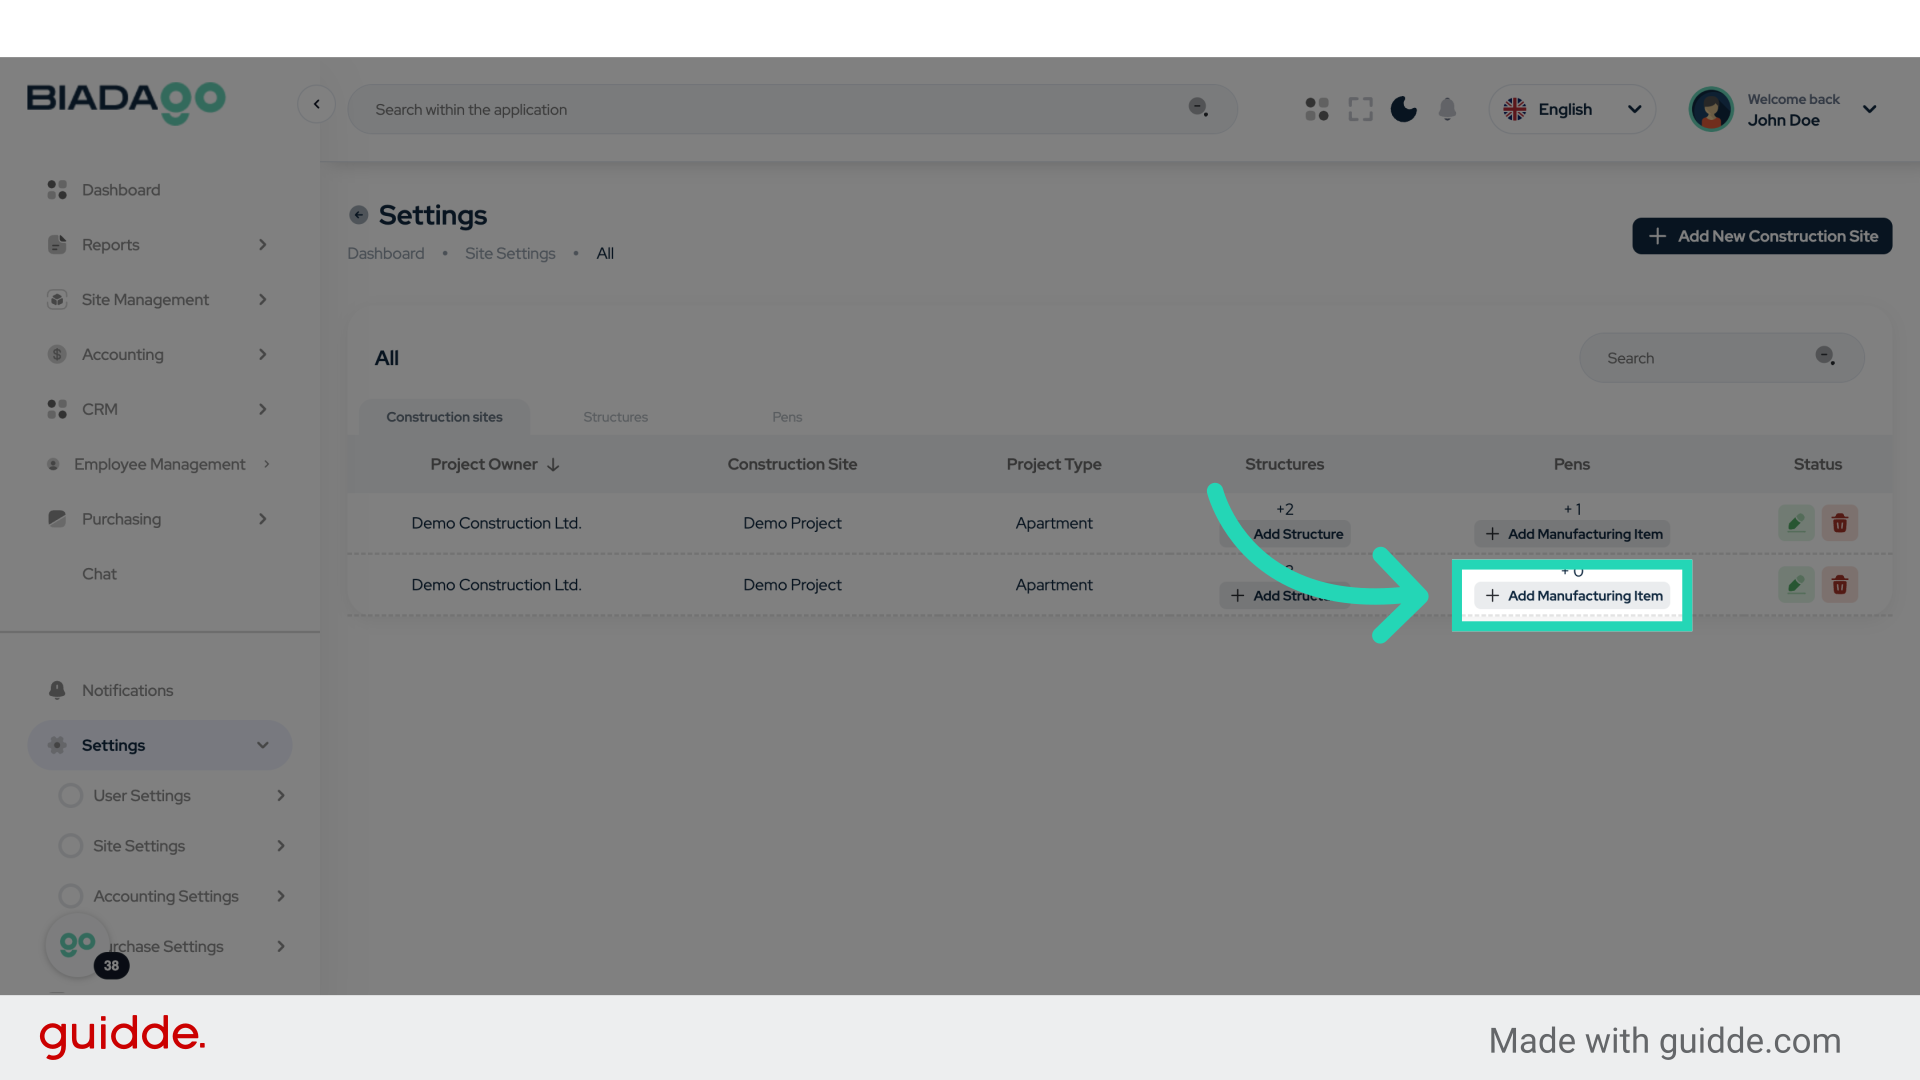Expand the John Doe profile menu
The height and width of the screenshot is (1080, 1920).
1869,109
